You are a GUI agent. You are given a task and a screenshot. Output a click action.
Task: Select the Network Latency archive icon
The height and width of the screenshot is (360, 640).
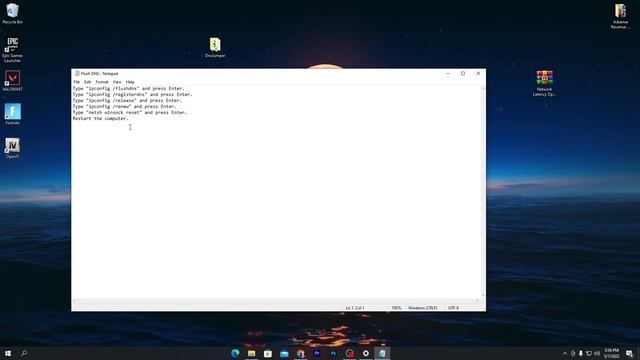(544, 83)
